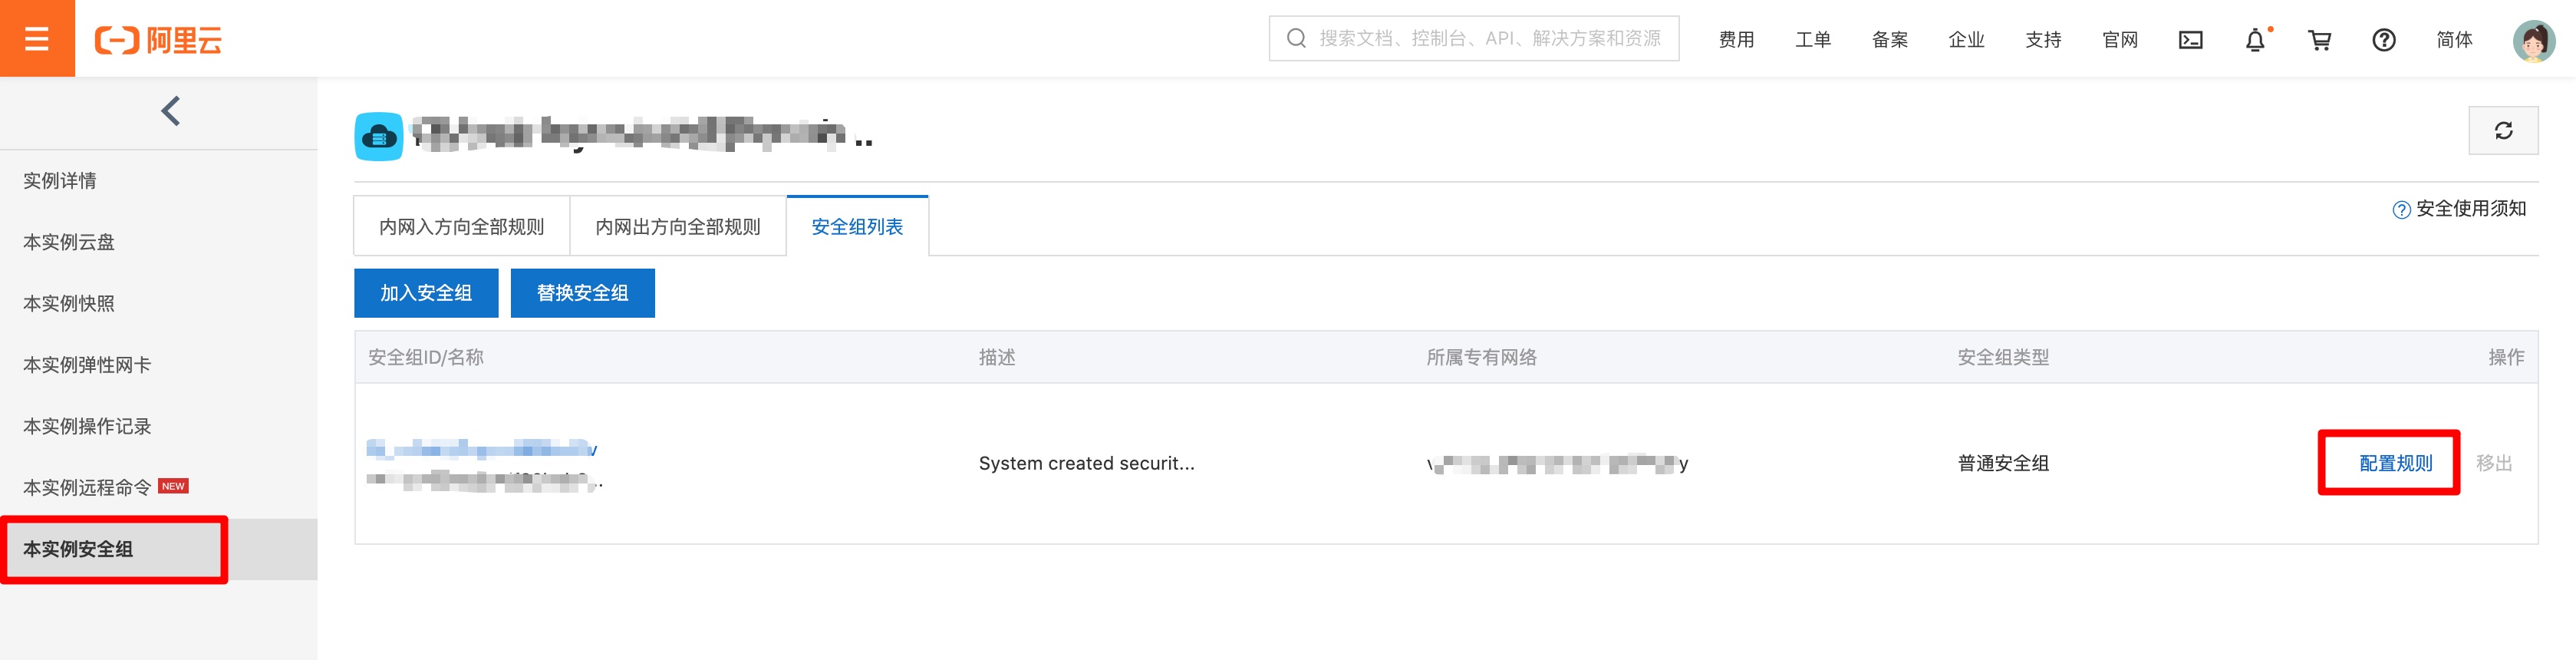The image size is (2576, 660).
Task: Open the 简体 language selector
Action: pyautogui.click(x=2454, y=40)
